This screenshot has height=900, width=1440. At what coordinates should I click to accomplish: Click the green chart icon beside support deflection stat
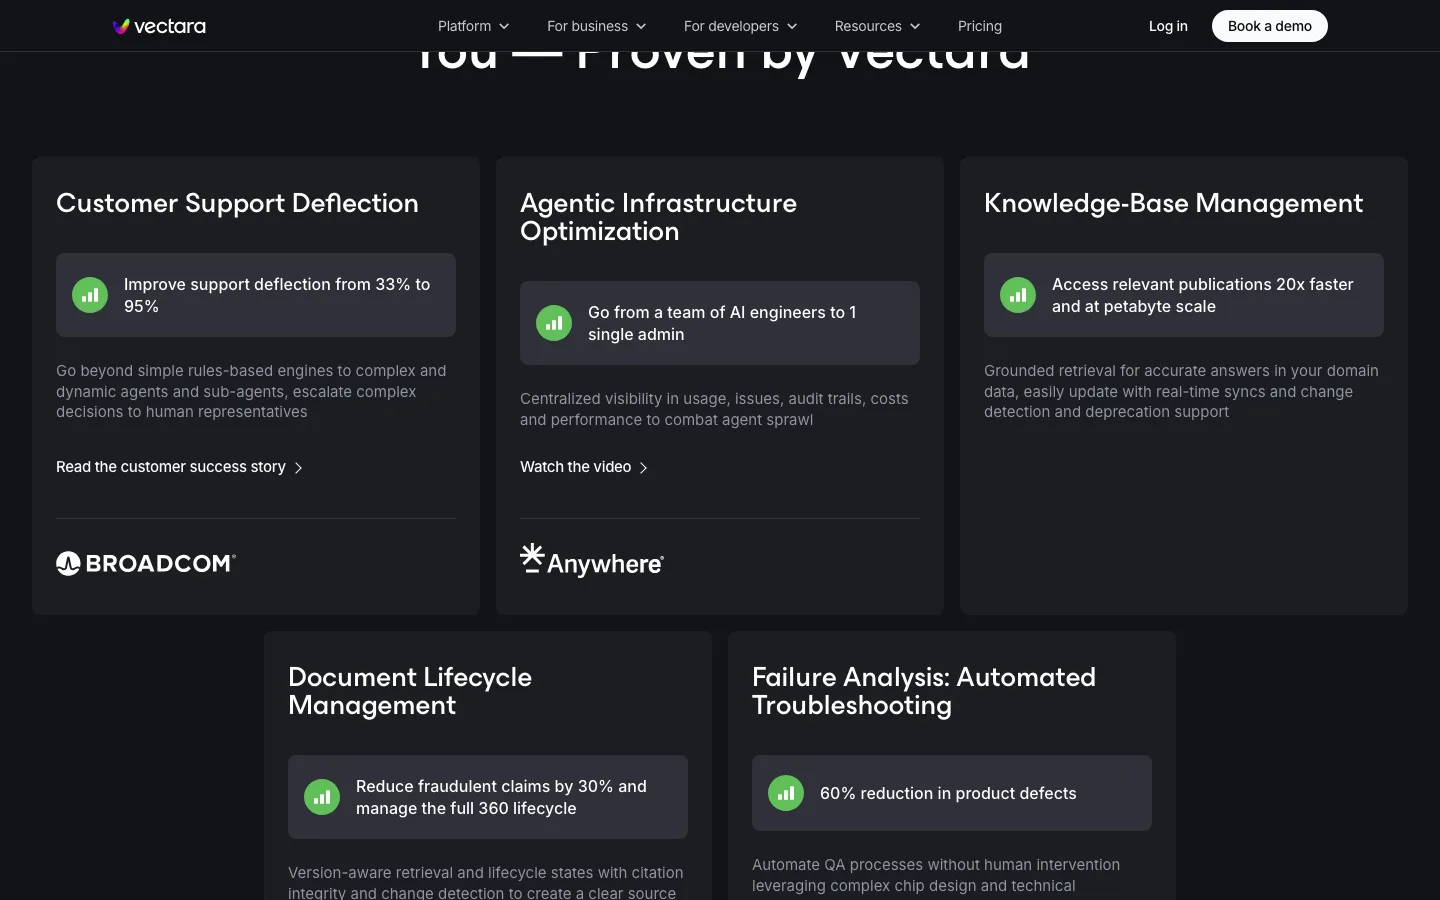90,295
